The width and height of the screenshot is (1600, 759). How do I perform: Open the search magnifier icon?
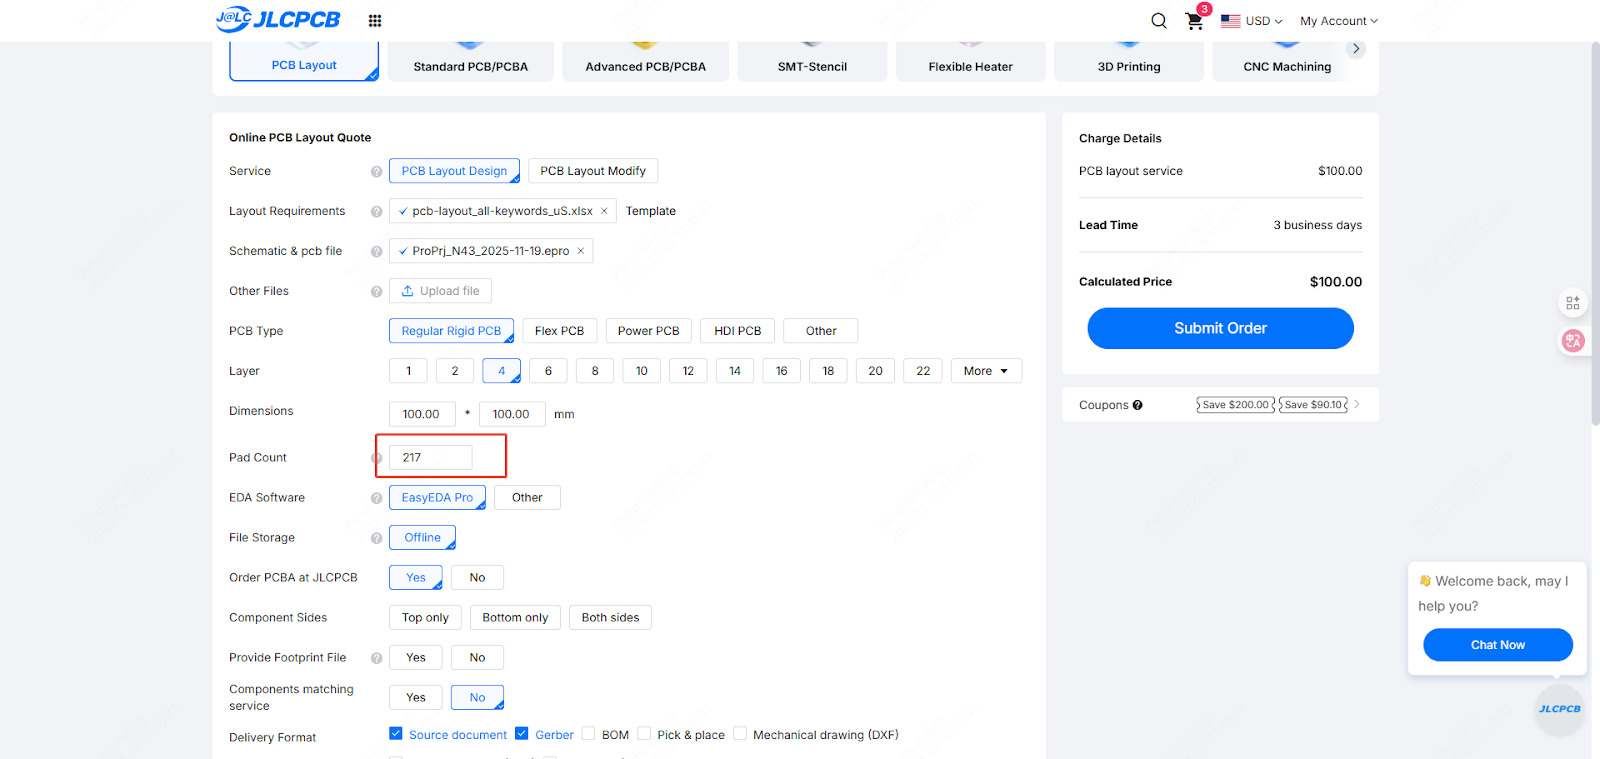1159,21
